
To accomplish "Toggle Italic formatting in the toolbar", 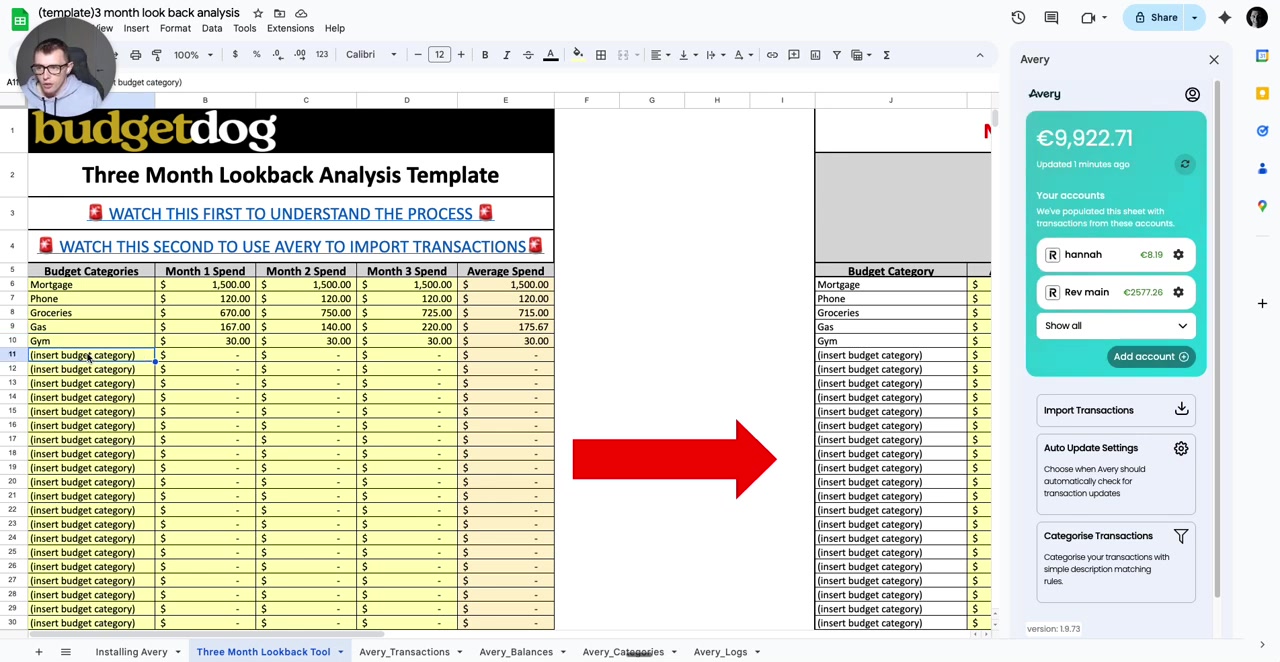I will point(506,55).
